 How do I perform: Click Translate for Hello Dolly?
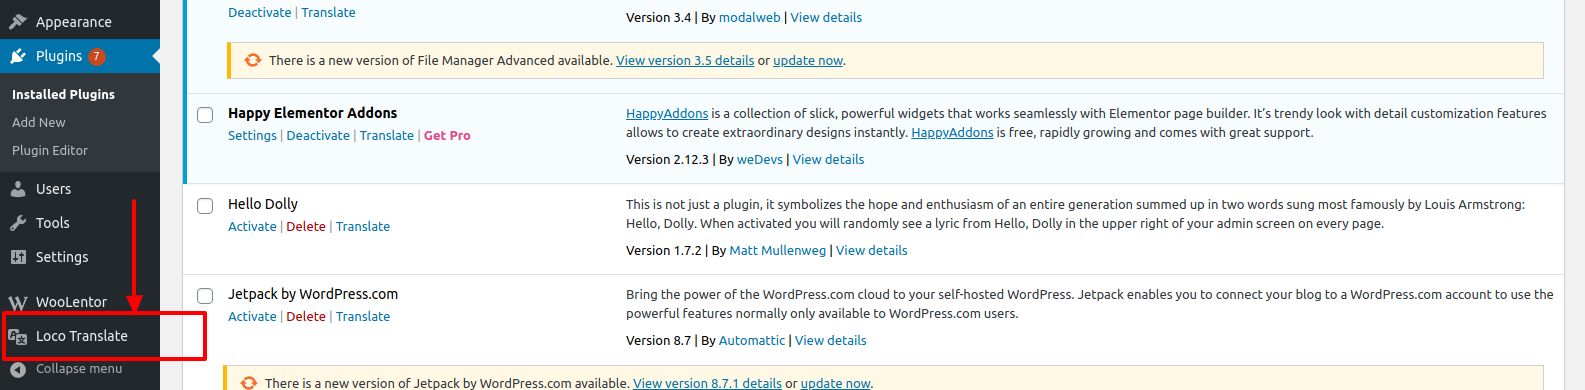click(x=363, y=226)
